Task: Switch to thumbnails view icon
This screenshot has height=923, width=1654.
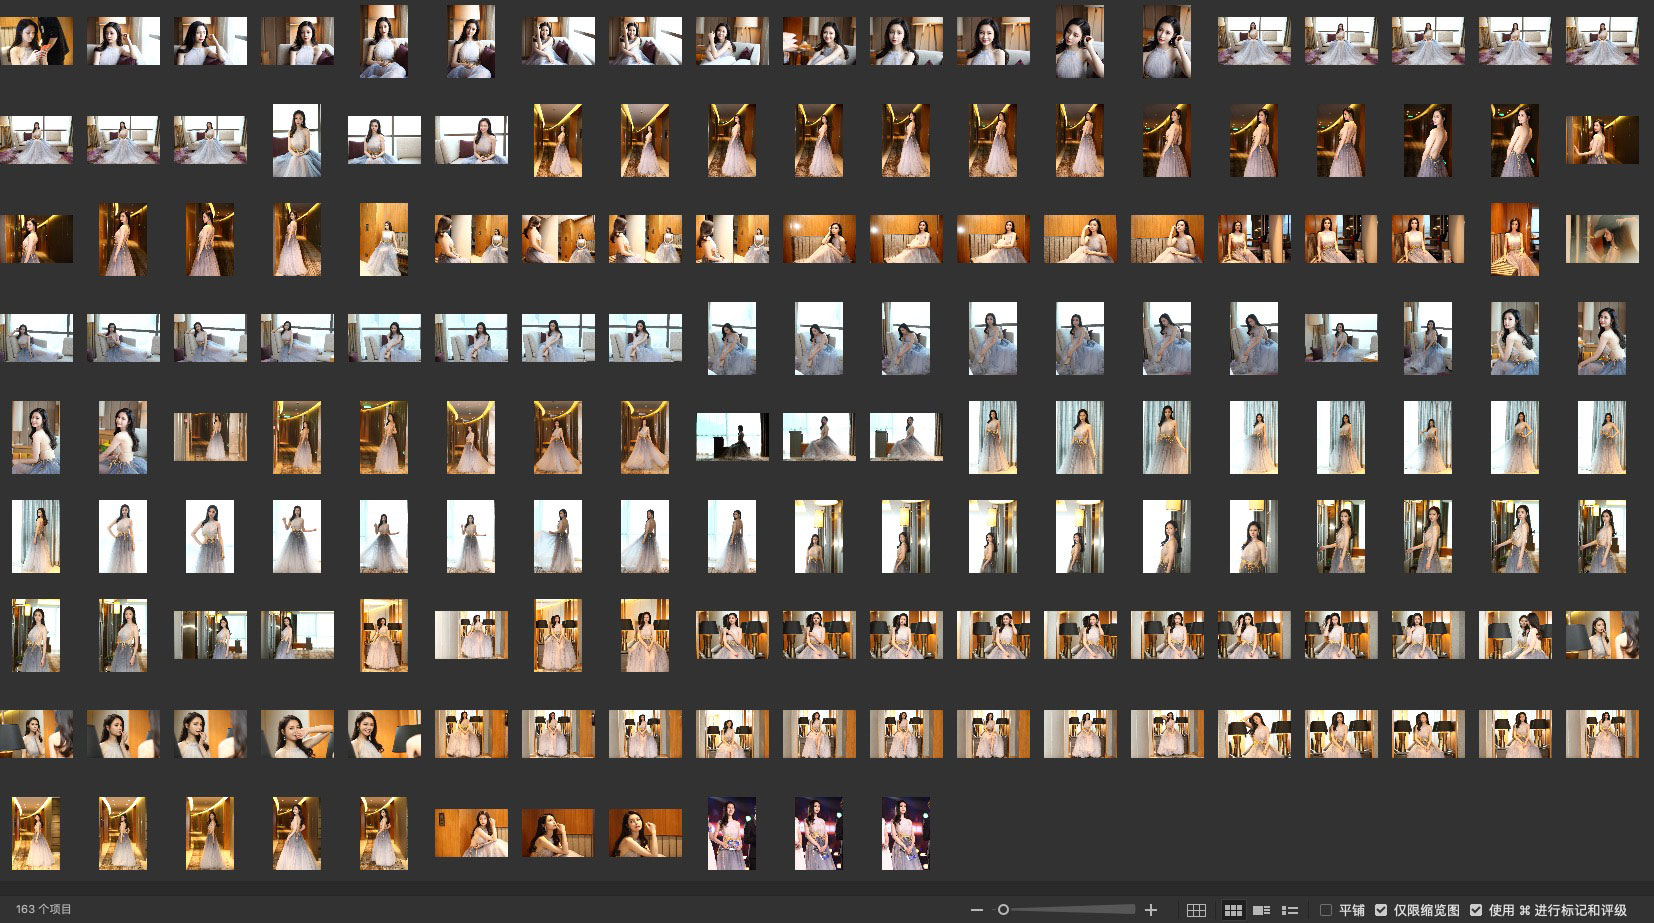Action: (x=1234, y=910)
